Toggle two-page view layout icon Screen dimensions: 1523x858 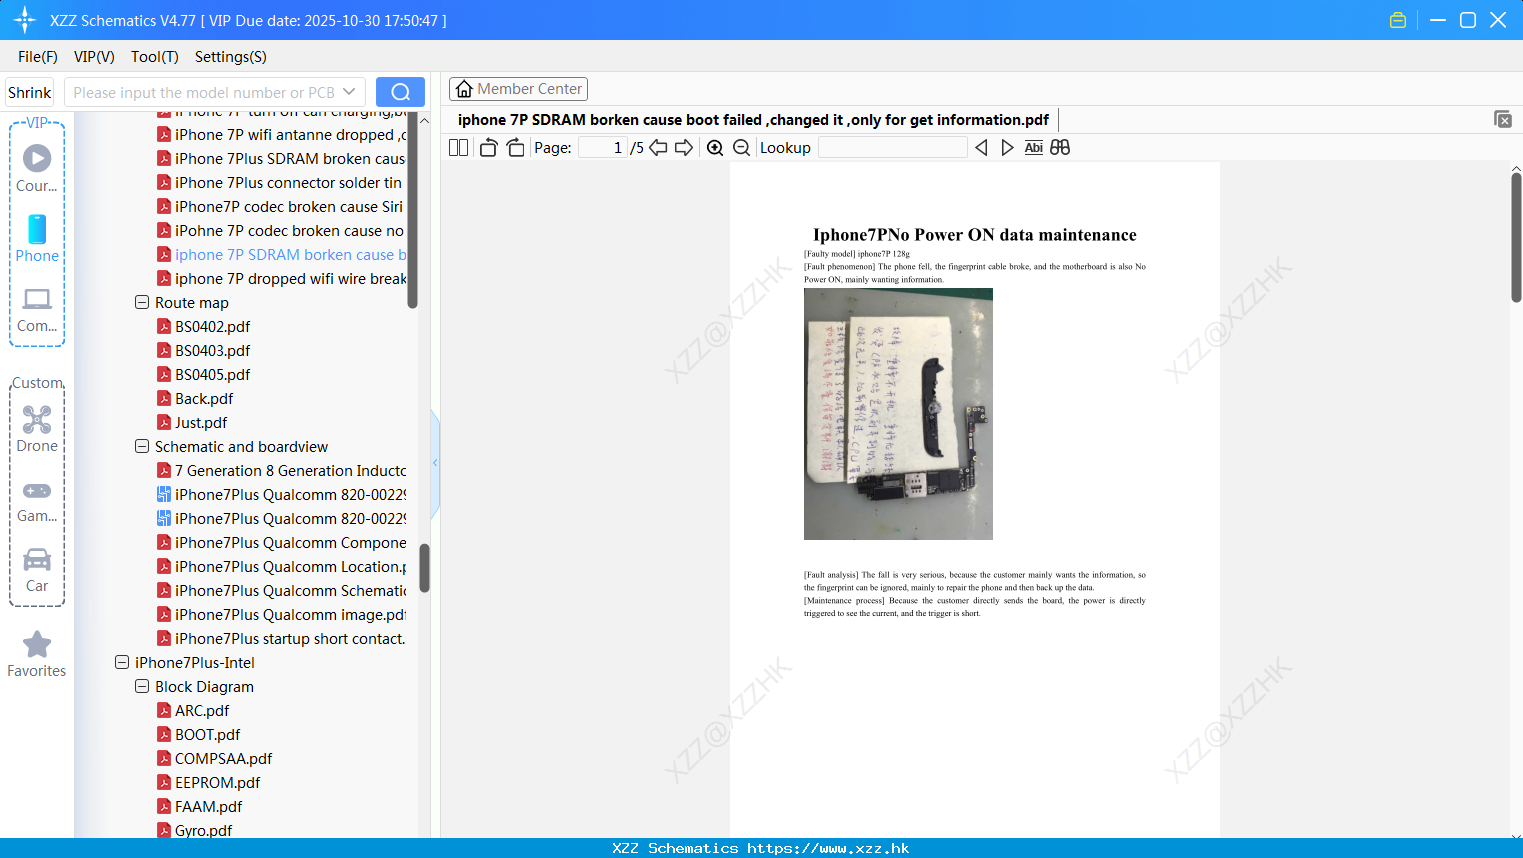tap(458, 147)
